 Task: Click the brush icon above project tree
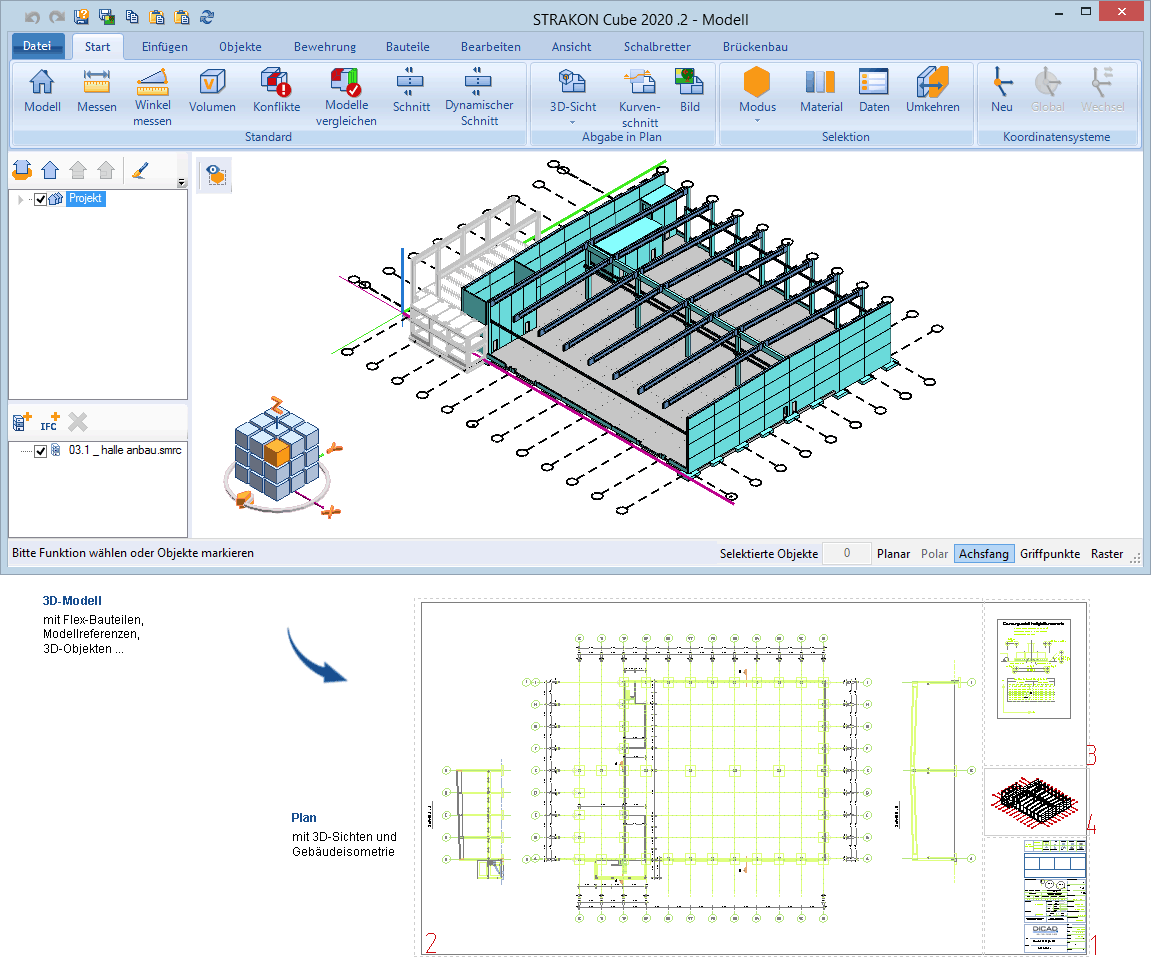click(139, 170)
